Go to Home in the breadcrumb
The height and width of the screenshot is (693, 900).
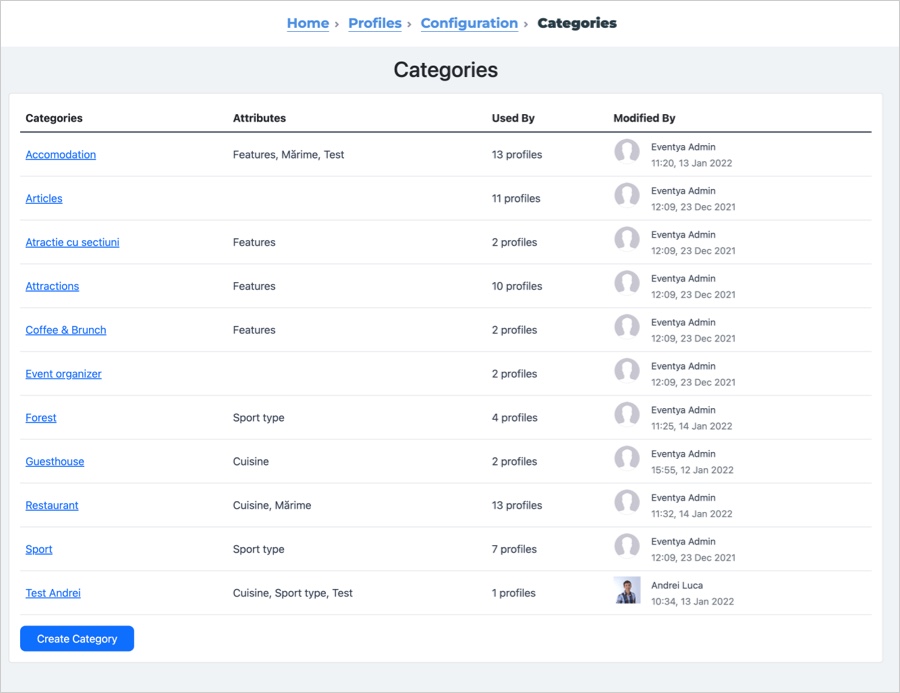(x=308, y=23)
